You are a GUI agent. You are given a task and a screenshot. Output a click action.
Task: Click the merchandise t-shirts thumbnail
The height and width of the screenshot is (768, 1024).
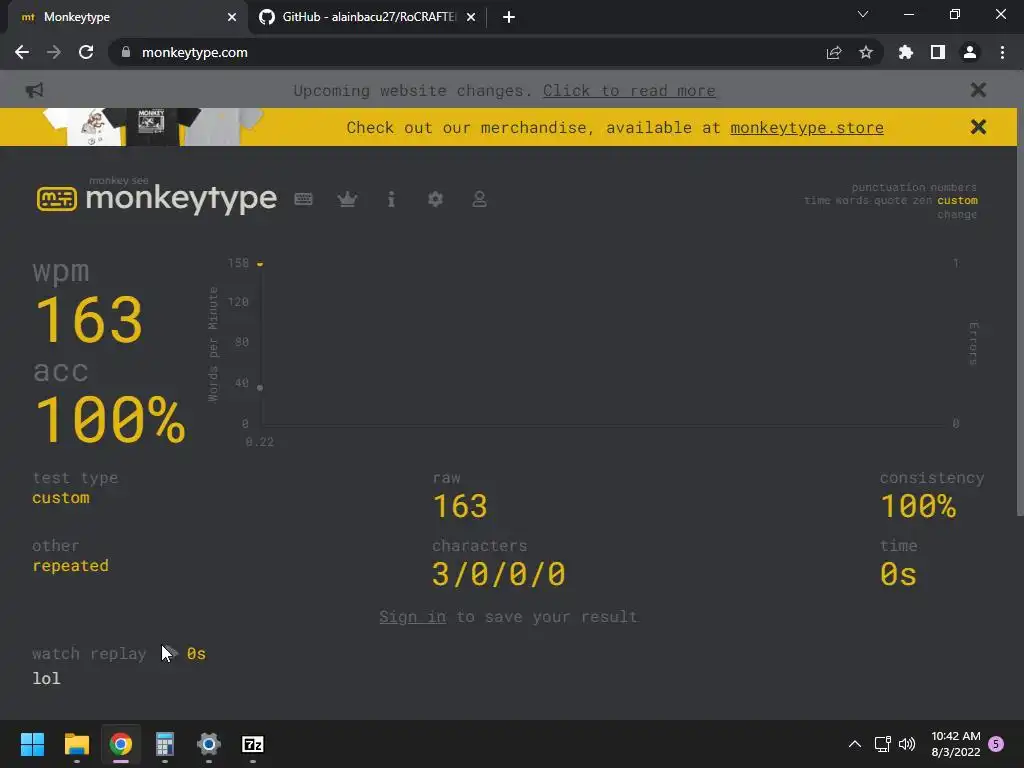[153, 127]
